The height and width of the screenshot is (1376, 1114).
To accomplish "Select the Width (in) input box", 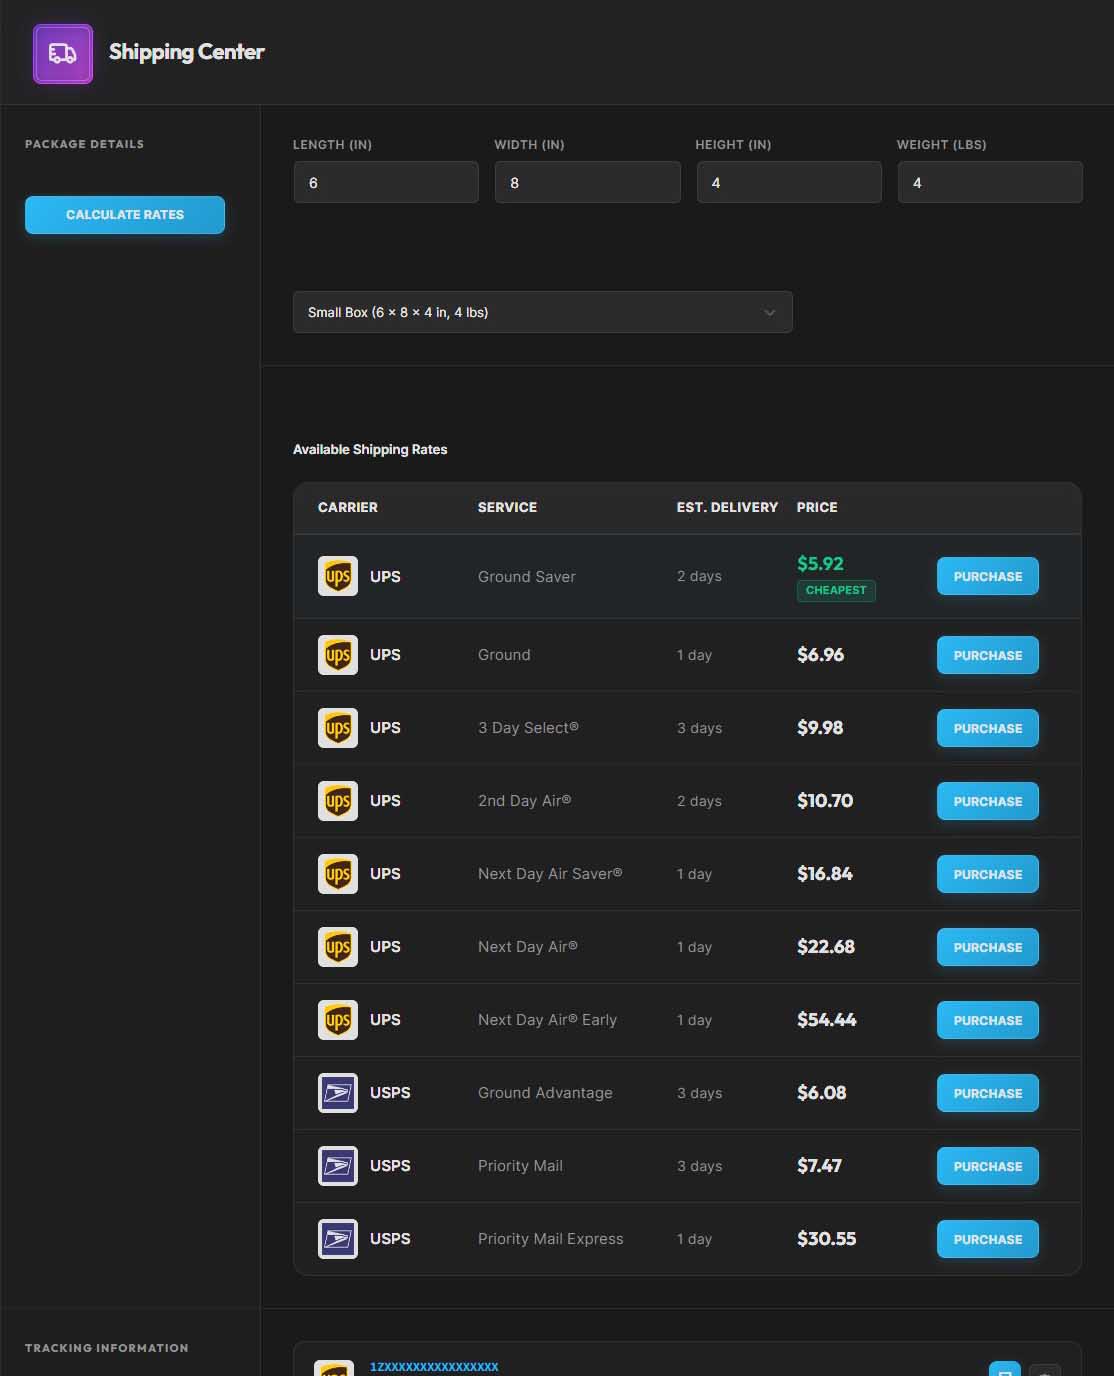I will click(x=587, y=183).
